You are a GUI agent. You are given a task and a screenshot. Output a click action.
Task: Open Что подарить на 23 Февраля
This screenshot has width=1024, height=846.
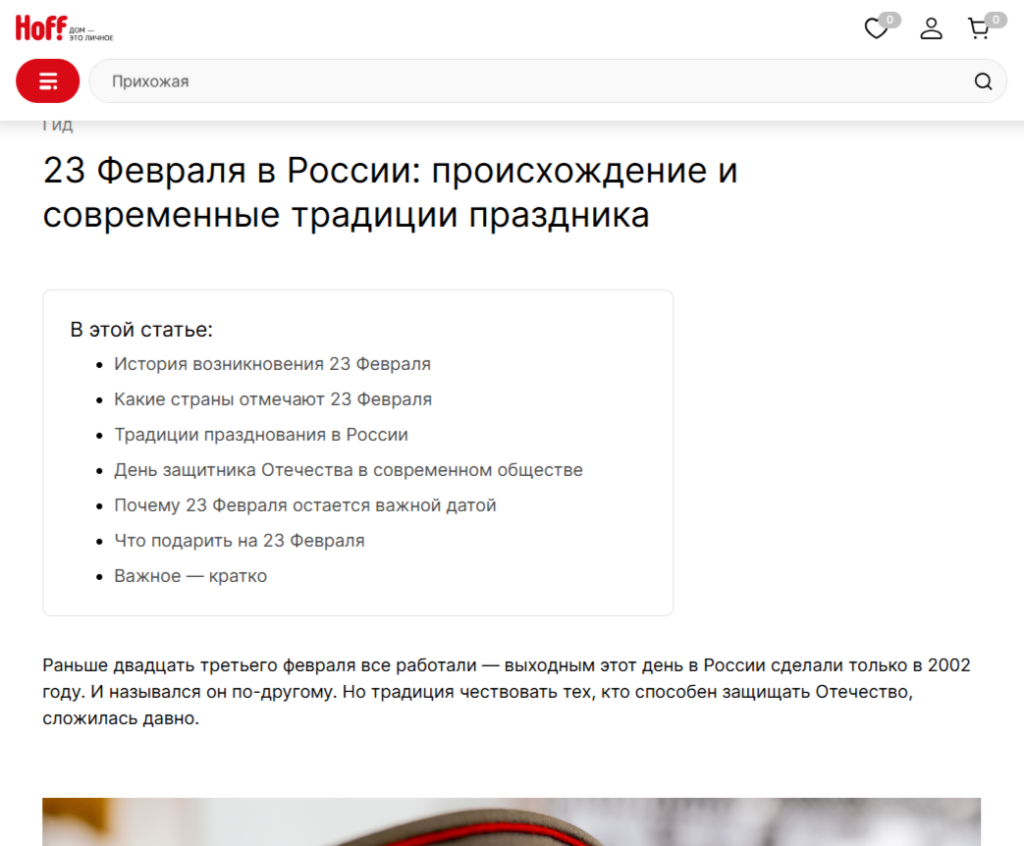point(239,540)
